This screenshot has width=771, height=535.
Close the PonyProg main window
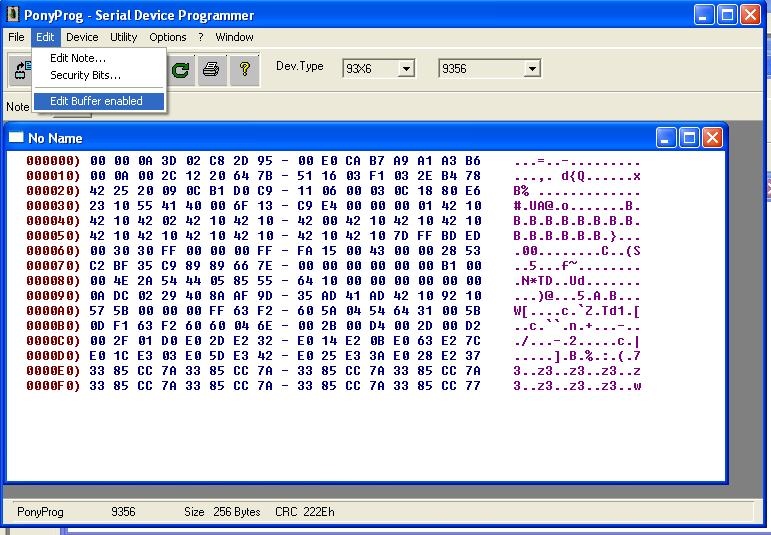(x=751, y=15)
